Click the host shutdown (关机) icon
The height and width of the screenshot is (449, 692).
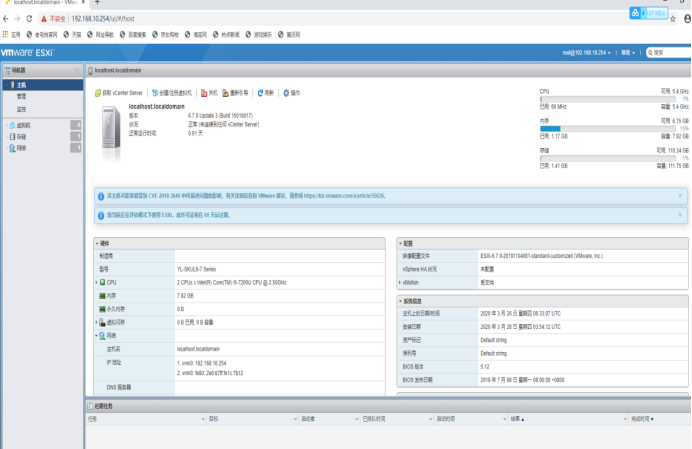[204, 92]
